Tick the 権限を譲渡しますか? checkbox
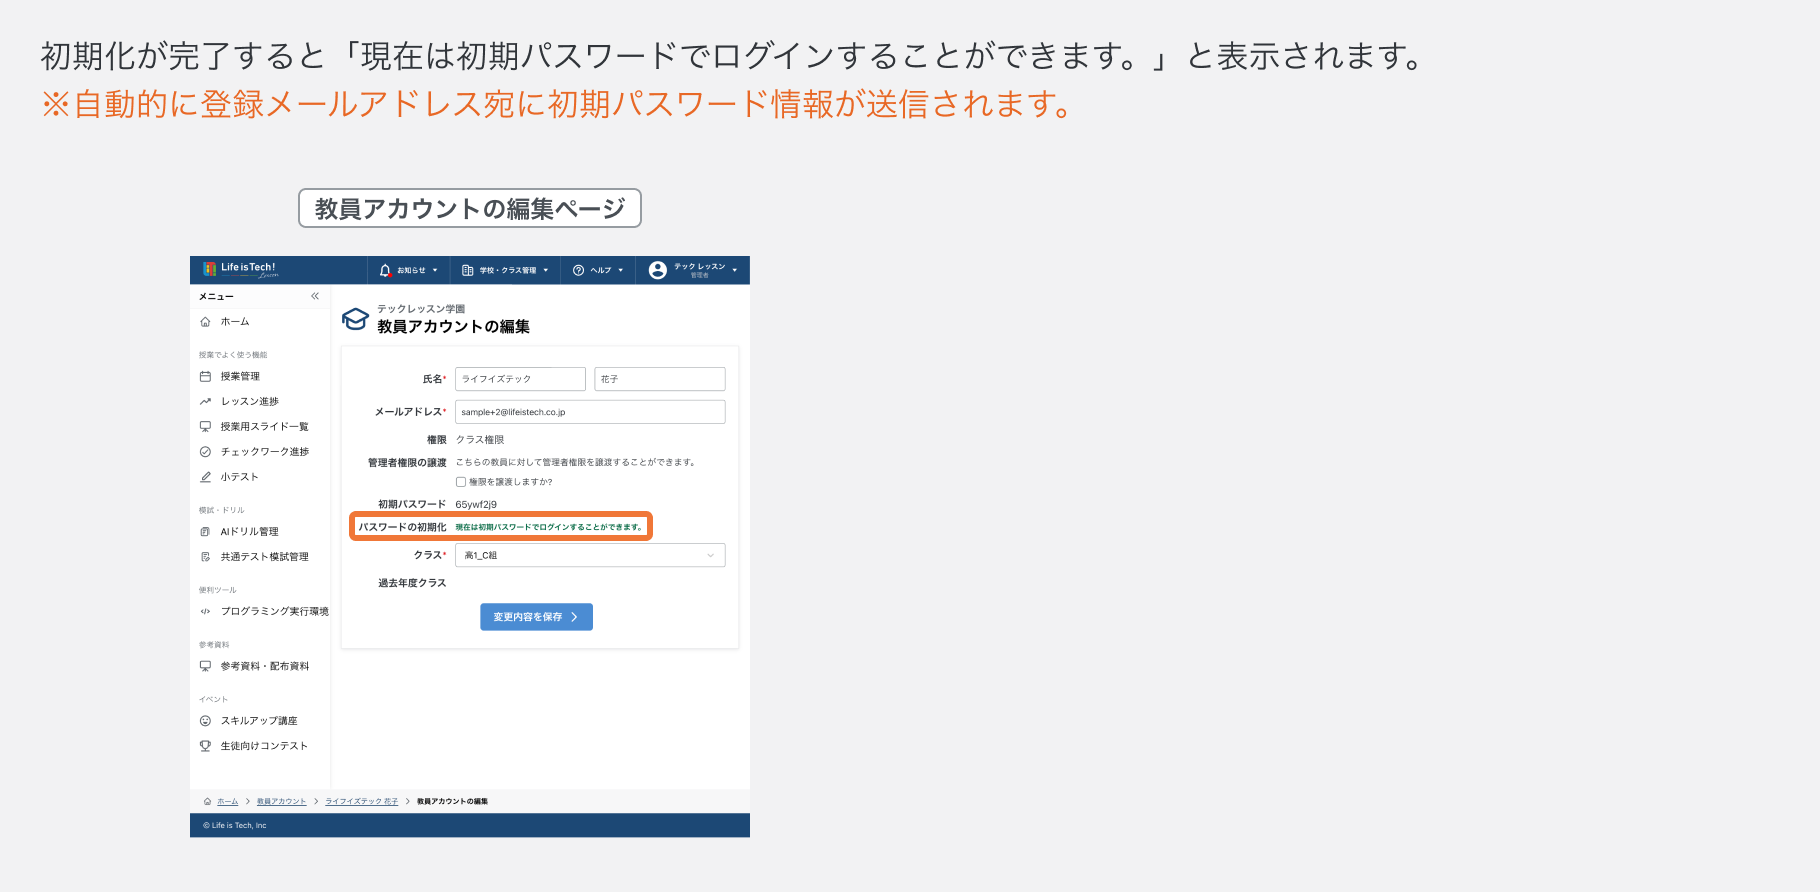Viewport: 1820px width, 892px height. point(461,482)
